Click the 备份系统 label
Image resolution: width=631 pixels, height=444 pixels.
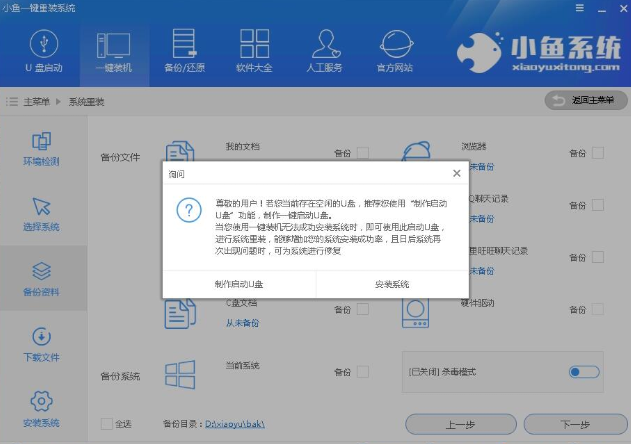coord(120,376)
